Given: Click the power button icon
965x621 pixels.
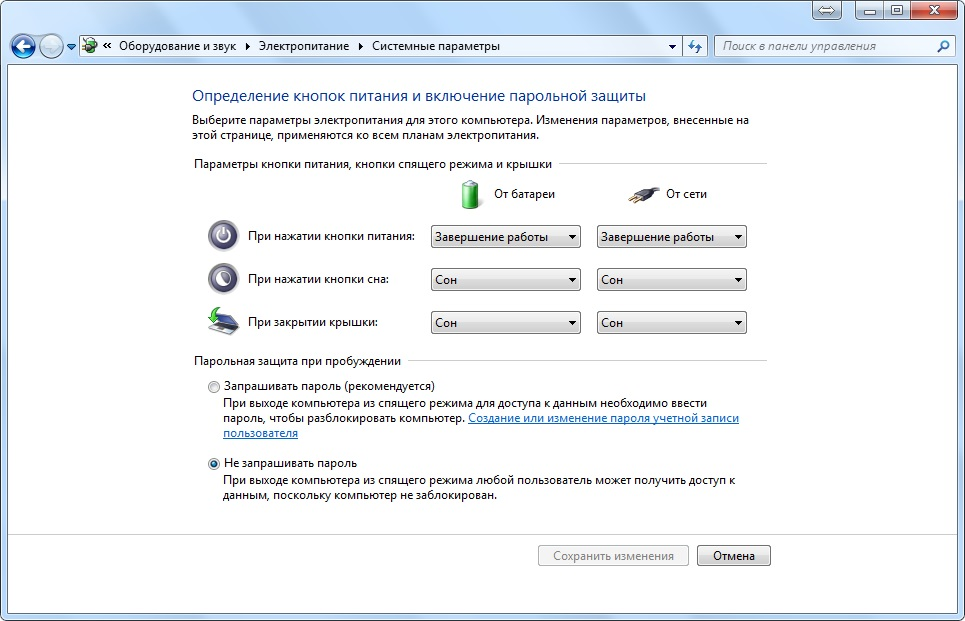Looking at the screenshot, I should [x=223, y=236].
